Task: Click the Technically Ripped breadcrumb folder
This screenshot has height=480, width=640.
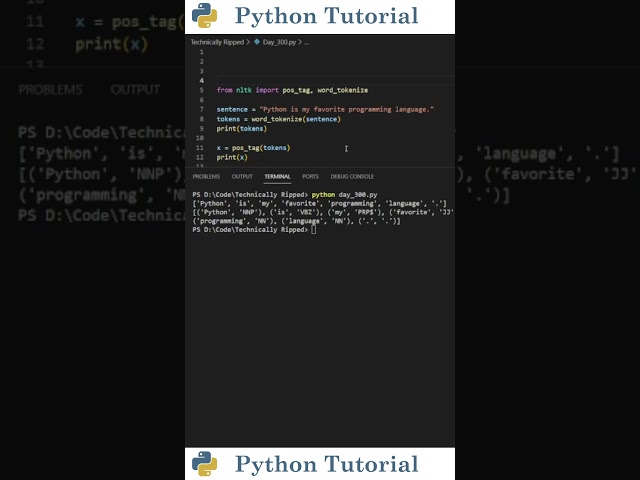Action: 217,42
